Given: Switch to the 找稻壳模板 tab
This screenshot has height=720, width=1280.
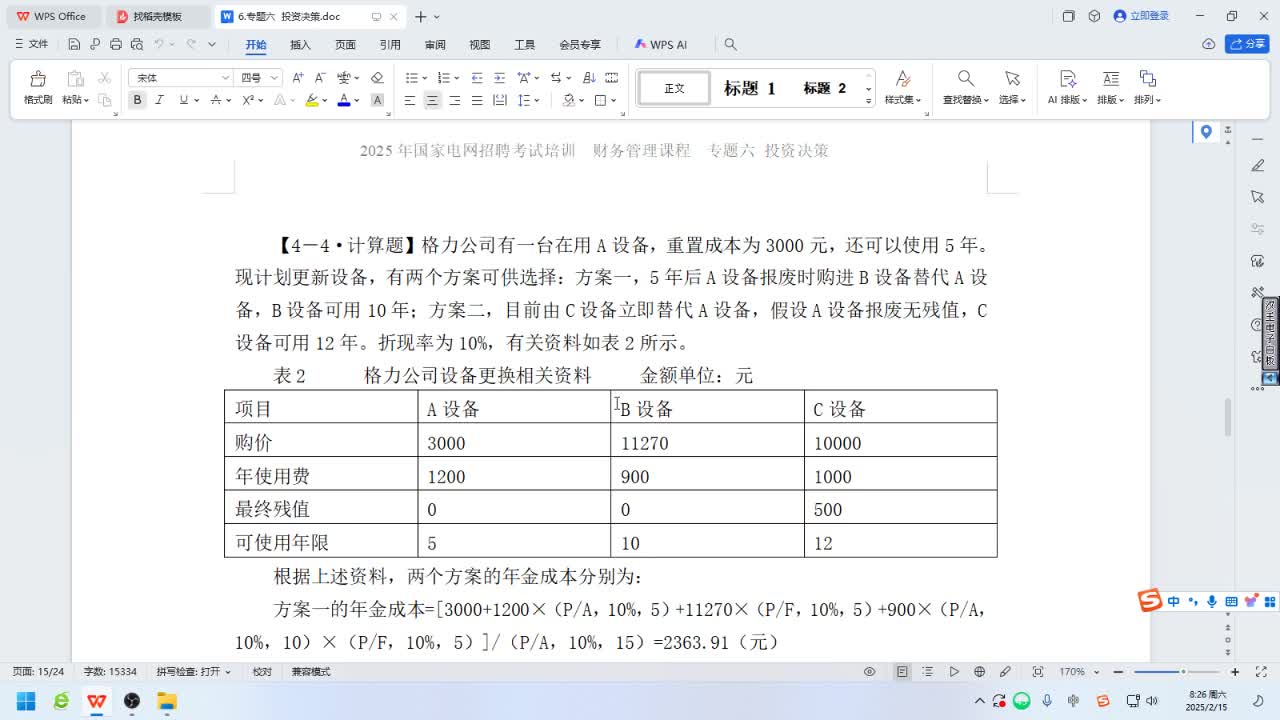Looking at the screenshot, I should [x=157, y=17].
